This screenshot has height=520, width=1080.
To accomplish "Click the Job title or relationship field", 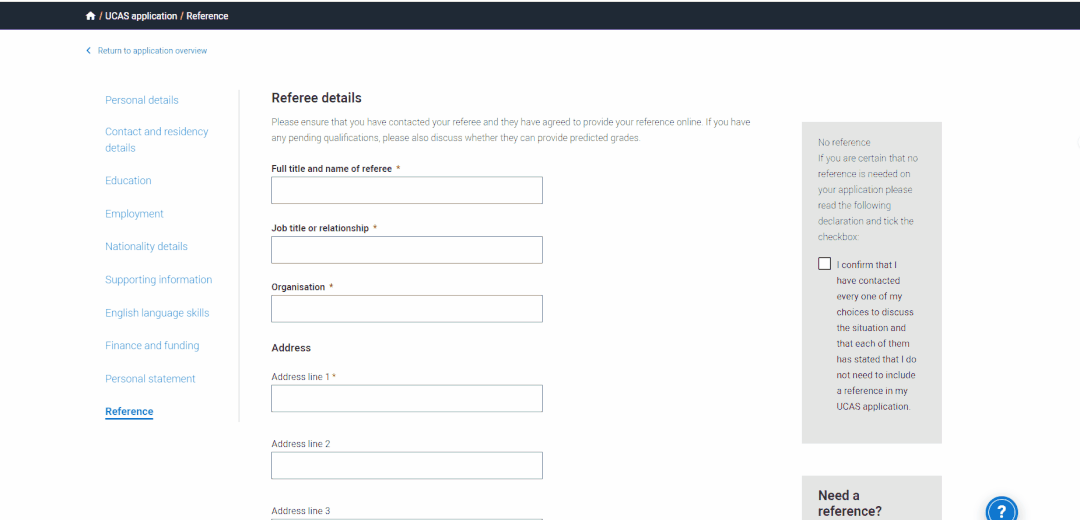I will [x=406, y=250].
